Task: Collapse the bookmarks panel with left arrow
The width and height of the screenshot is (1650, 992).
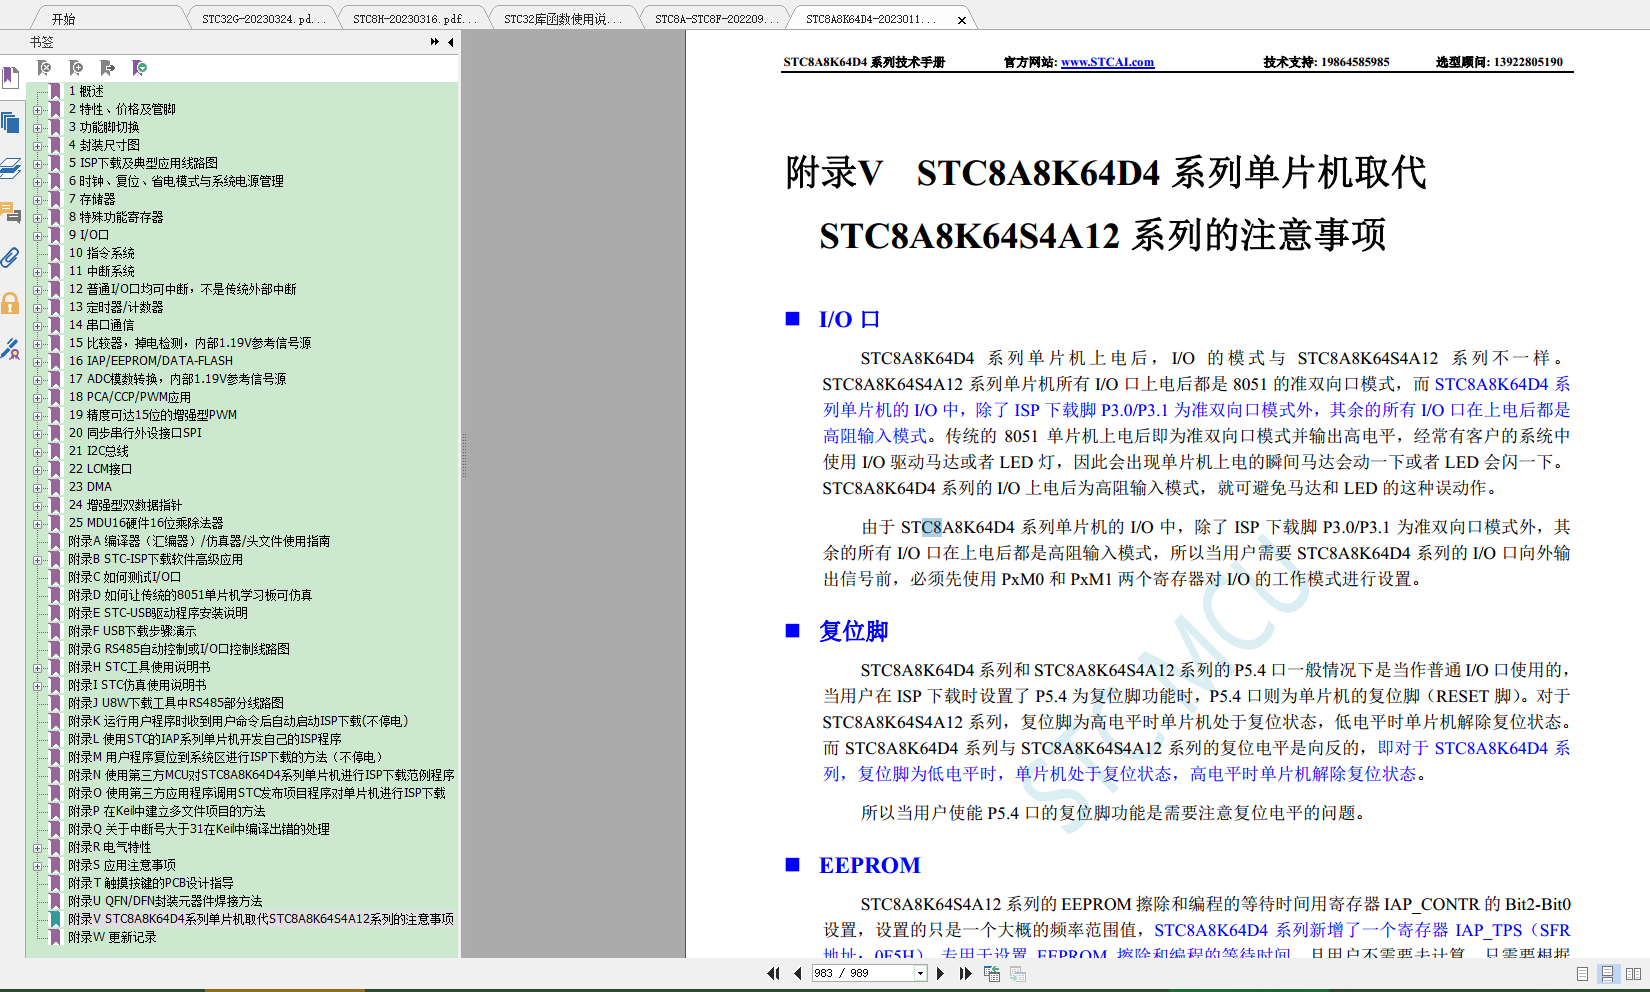Action: (451, 42)
